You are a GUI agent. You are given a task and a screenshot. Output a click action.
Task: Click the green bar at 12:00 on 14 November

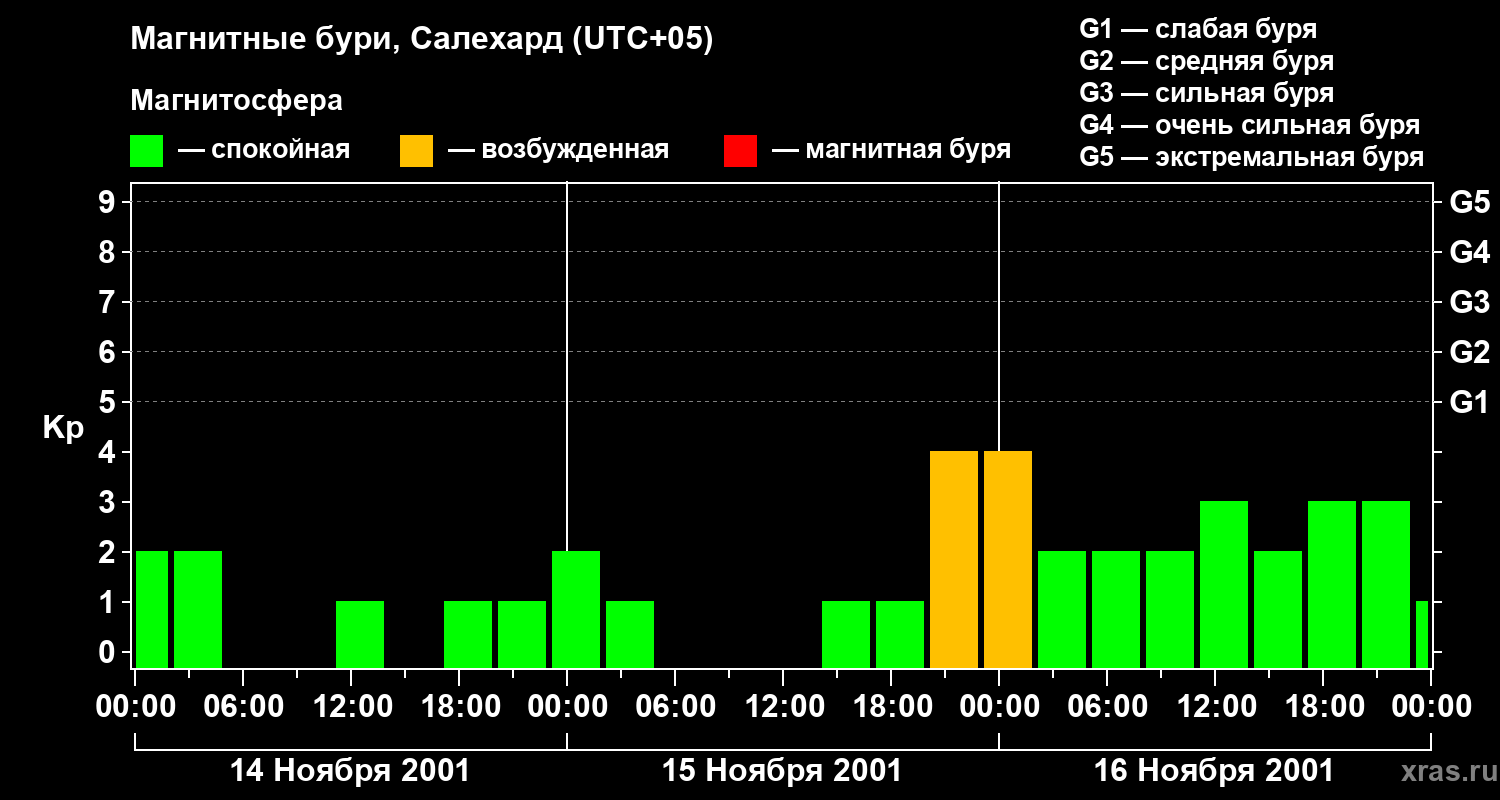coord(360,635)
